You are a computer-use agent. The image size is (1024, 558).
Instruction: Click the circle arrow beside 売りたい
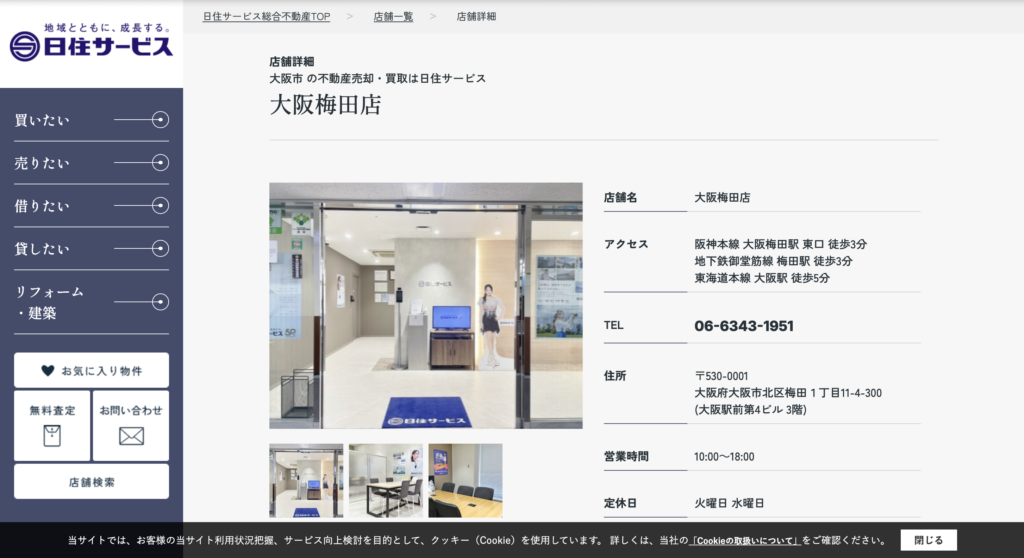coord(160,162)
